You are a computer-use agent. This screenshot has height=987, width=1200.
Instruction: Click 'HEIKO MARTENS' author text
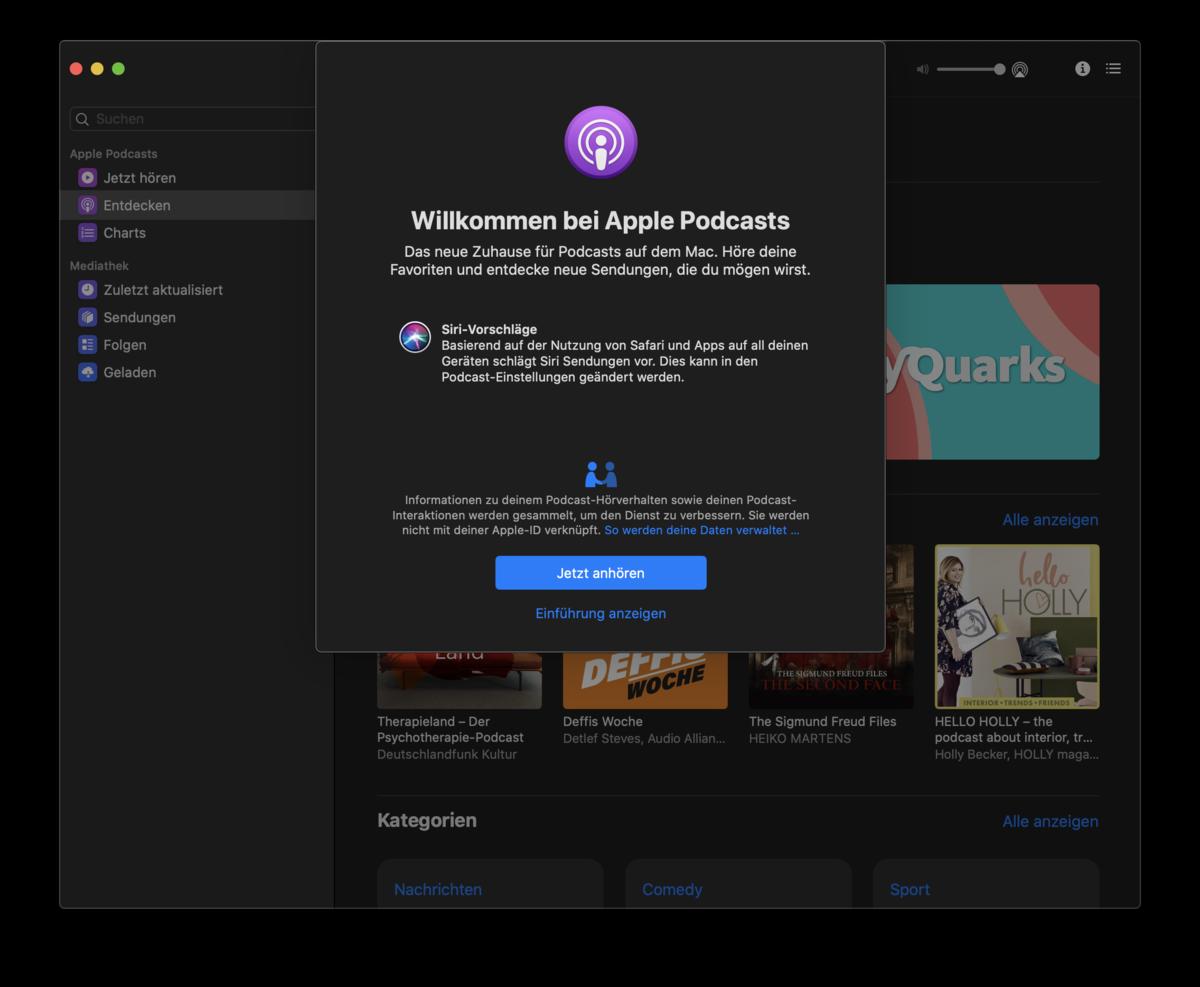(800, 739)
